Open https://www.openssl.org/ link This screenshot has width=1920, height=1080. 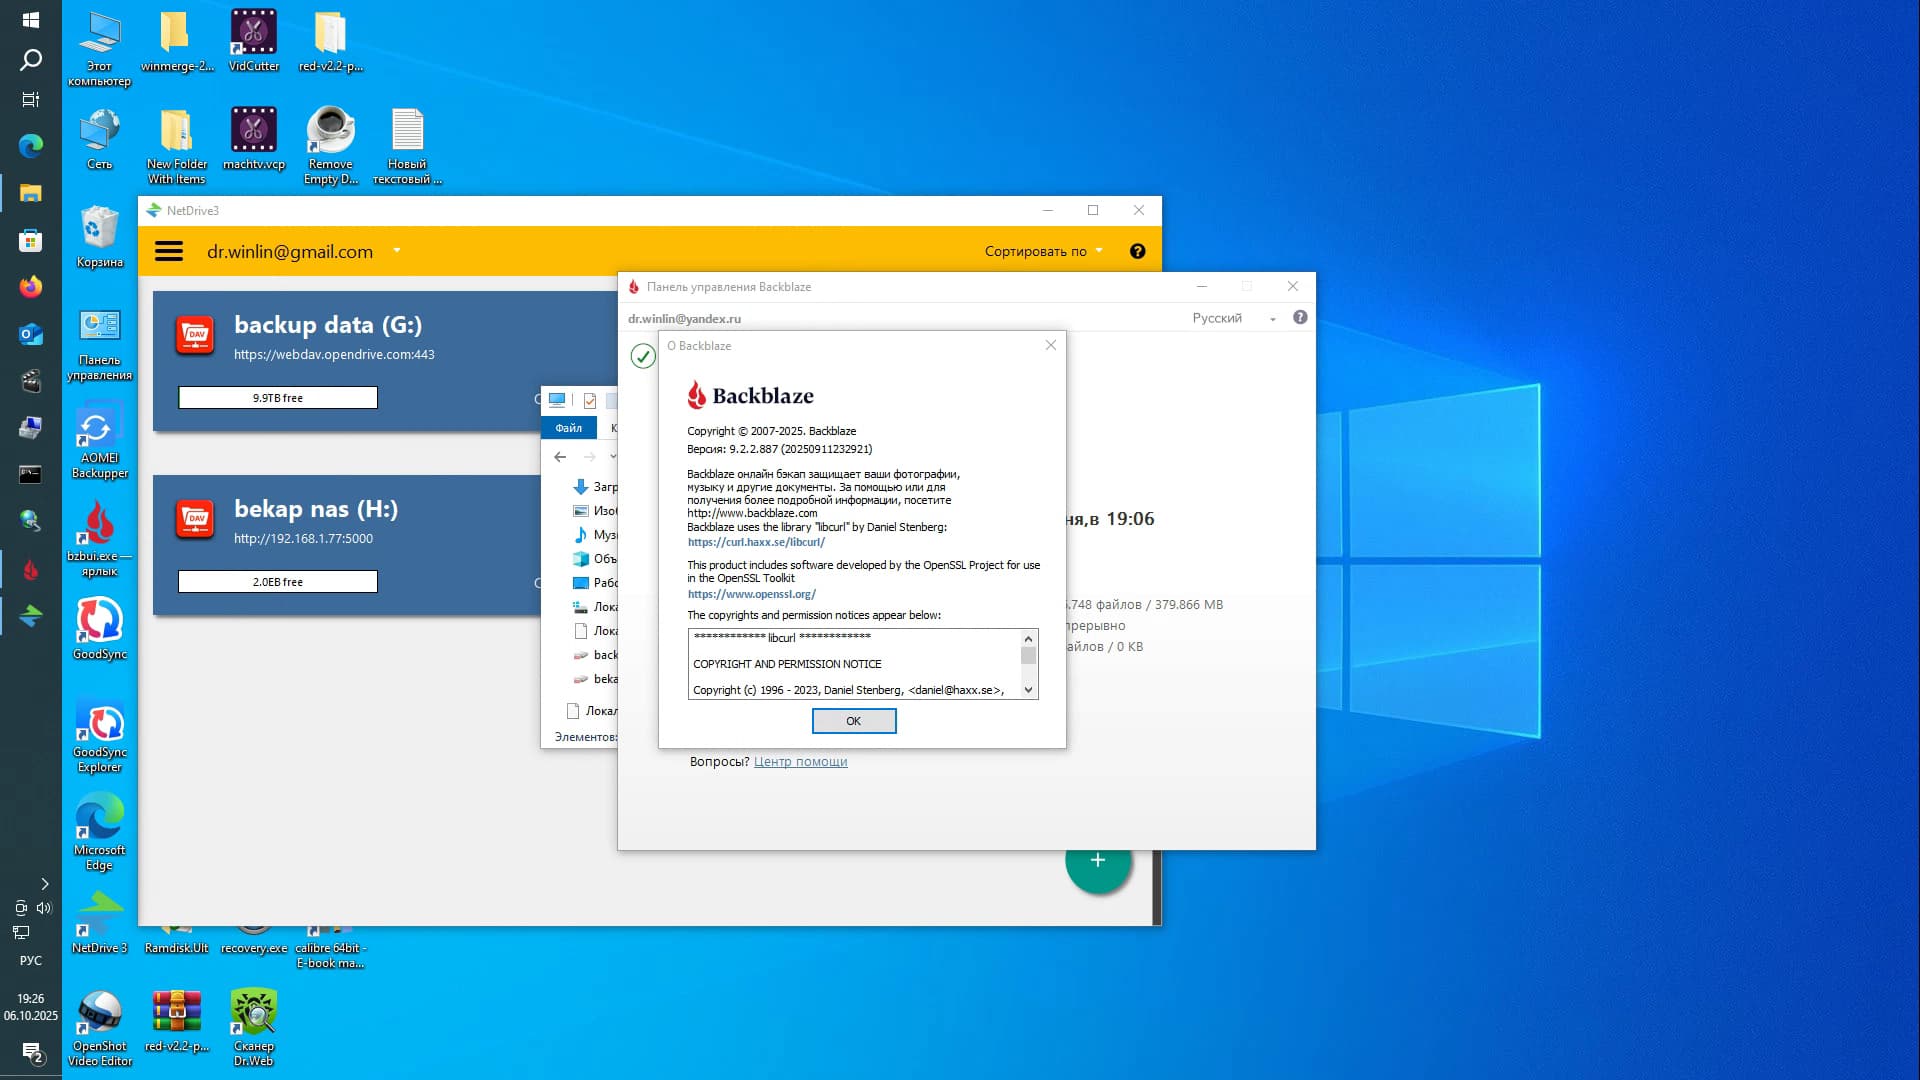coord(751,594)
